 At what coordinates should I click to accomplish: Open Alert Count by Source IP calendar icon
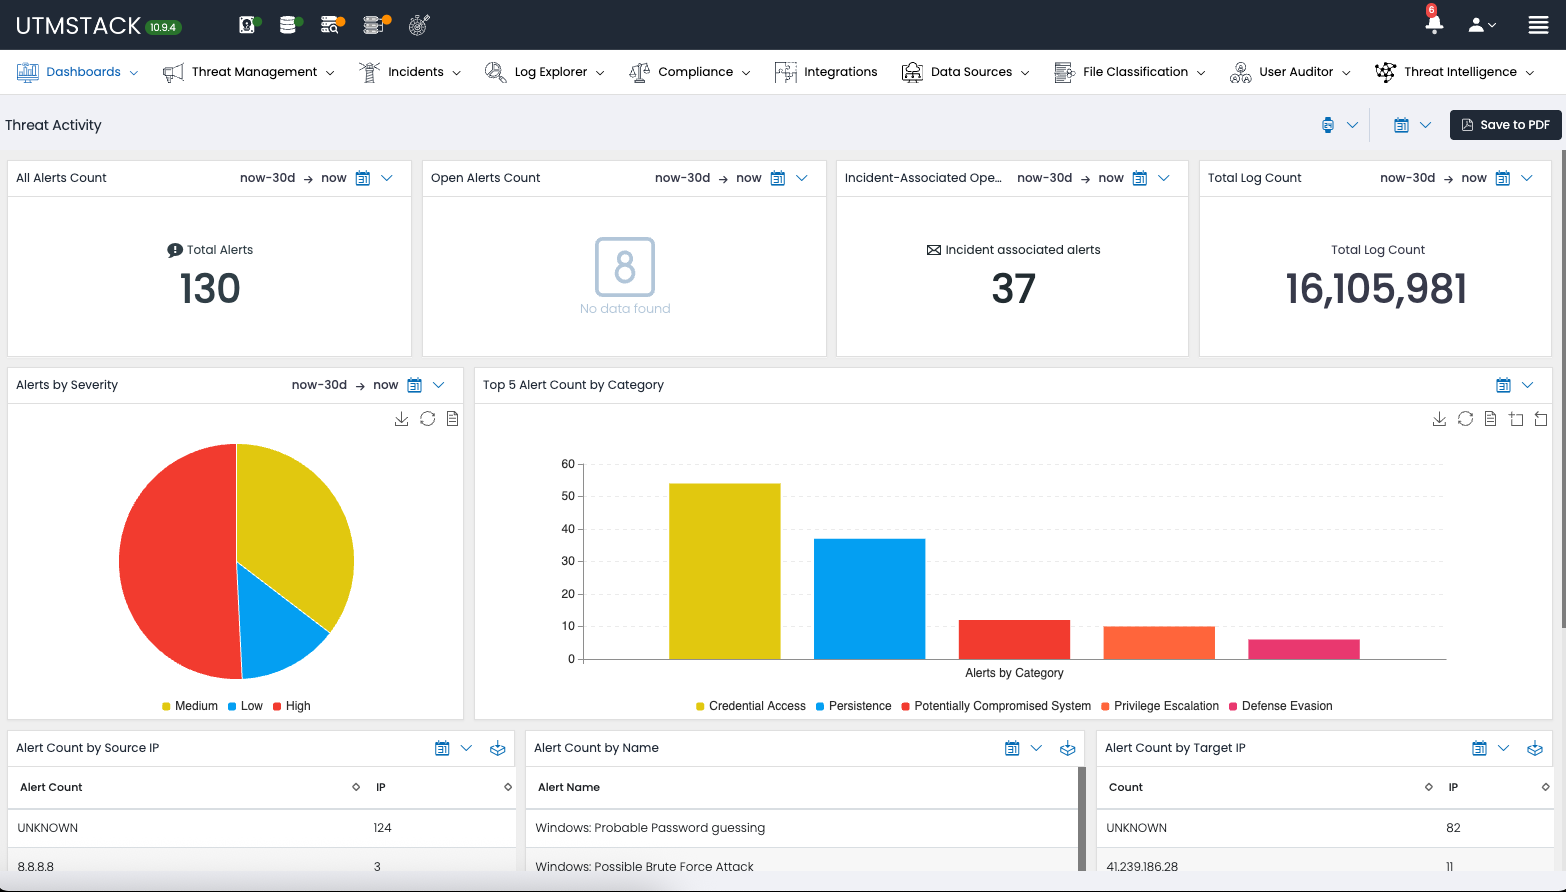(x=442, y=748)
